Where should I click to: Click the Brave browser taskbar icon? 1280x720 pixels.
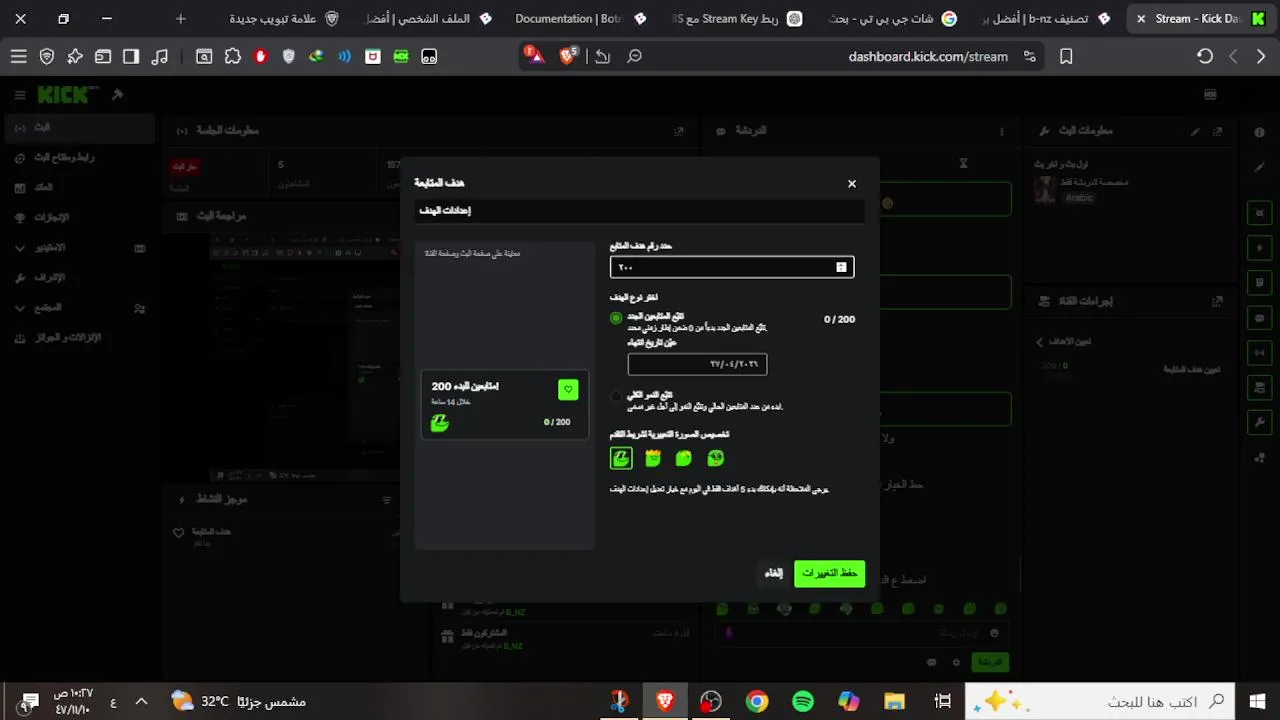[664, 701]
